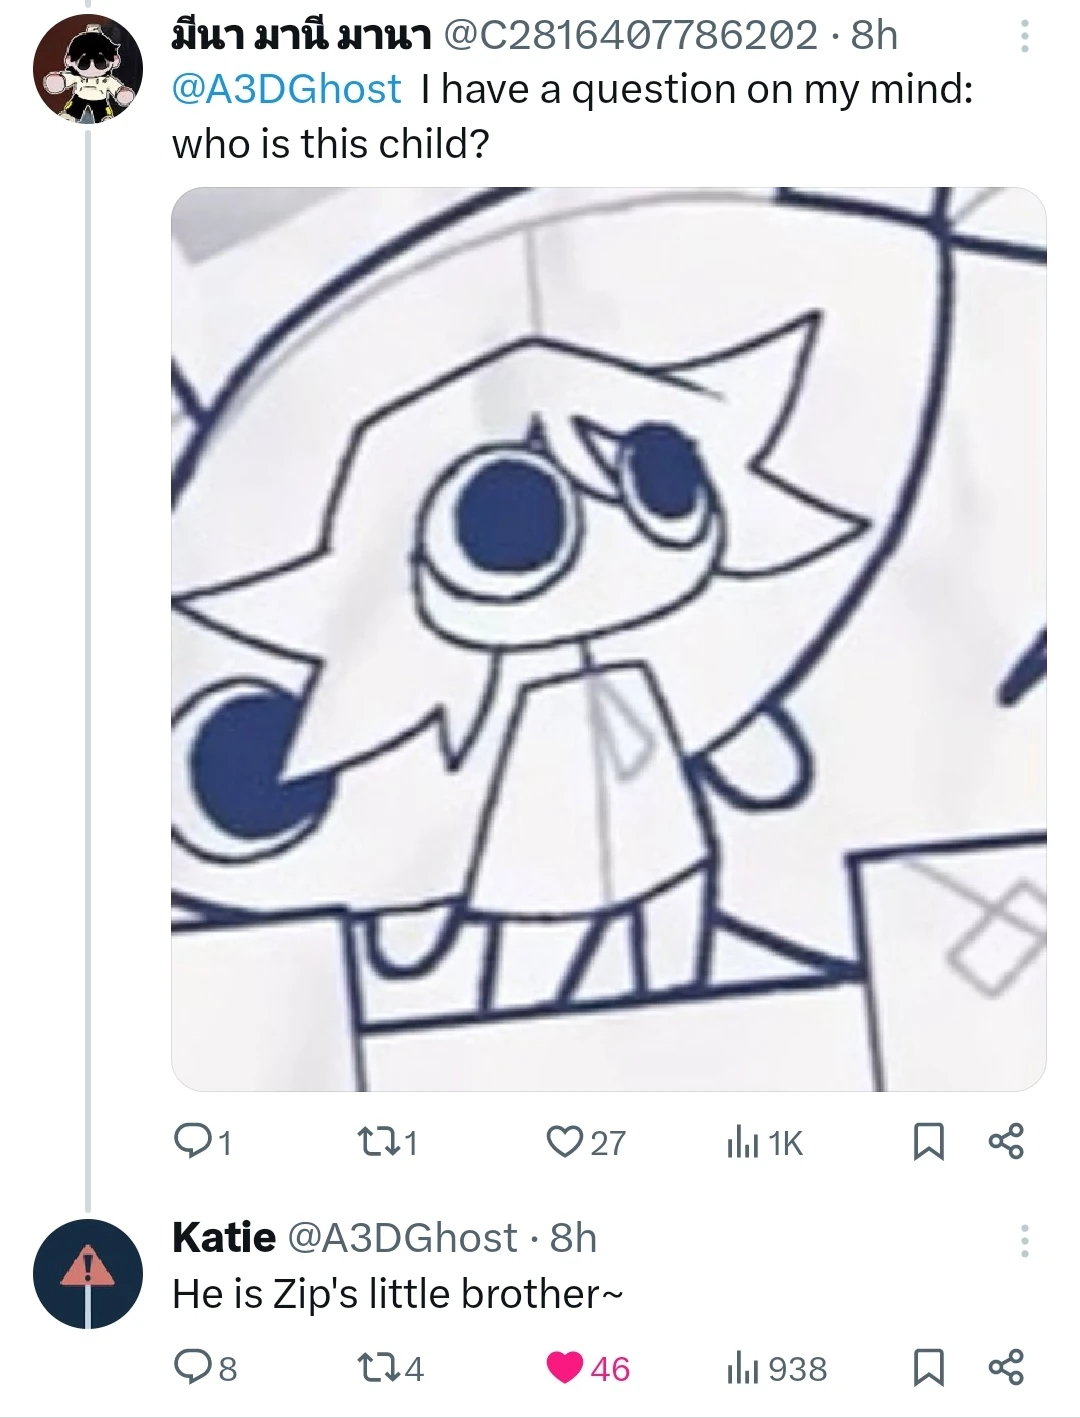Open Katie's profile via display name
Image resolution: width=1080 pixels, height=1418 pixels.
click(224, 1238)
